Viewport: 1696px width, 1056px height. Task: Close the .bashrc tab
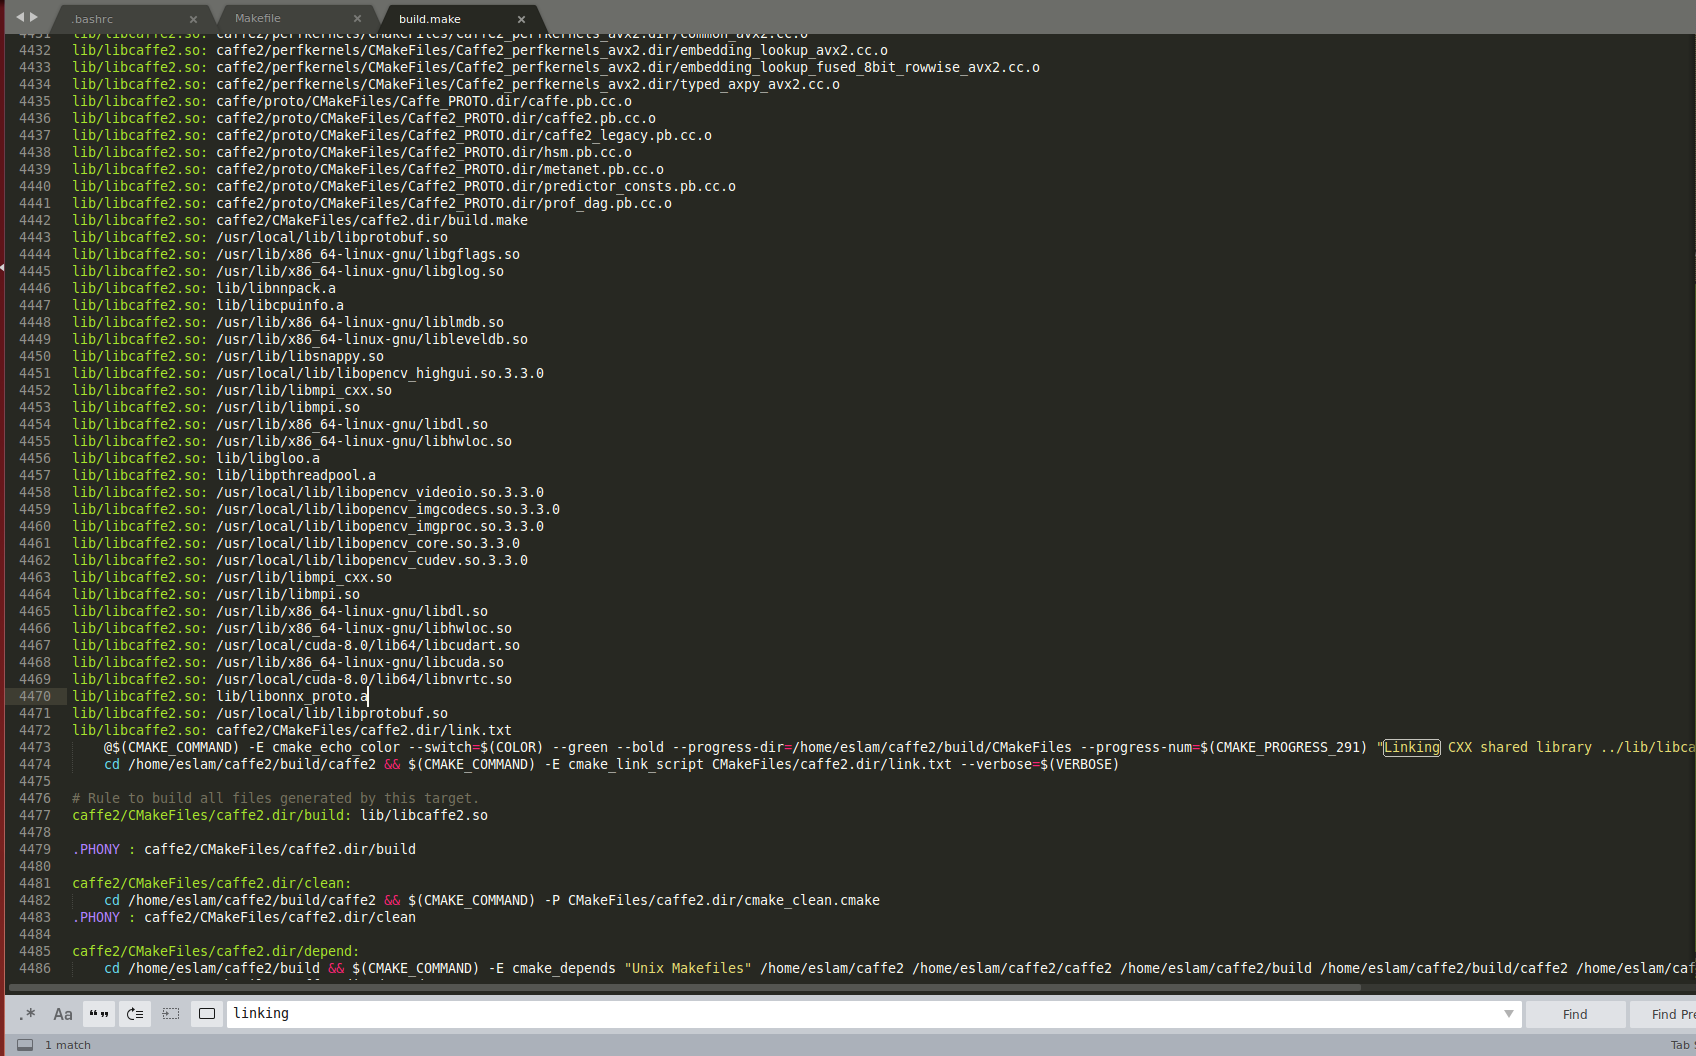(193, 18)
